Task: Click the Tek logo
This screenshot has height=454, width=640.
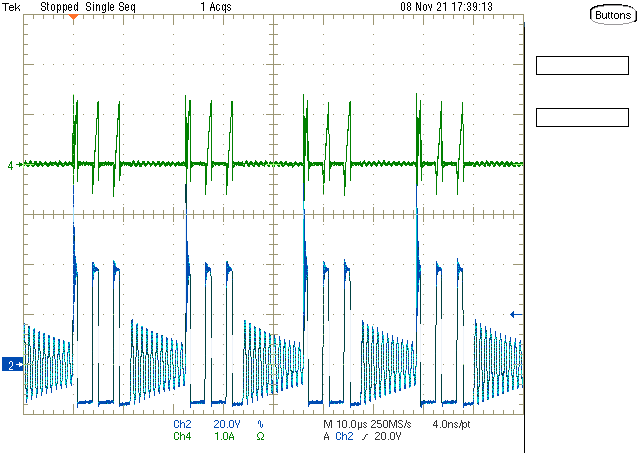Action: coord(12,6)
